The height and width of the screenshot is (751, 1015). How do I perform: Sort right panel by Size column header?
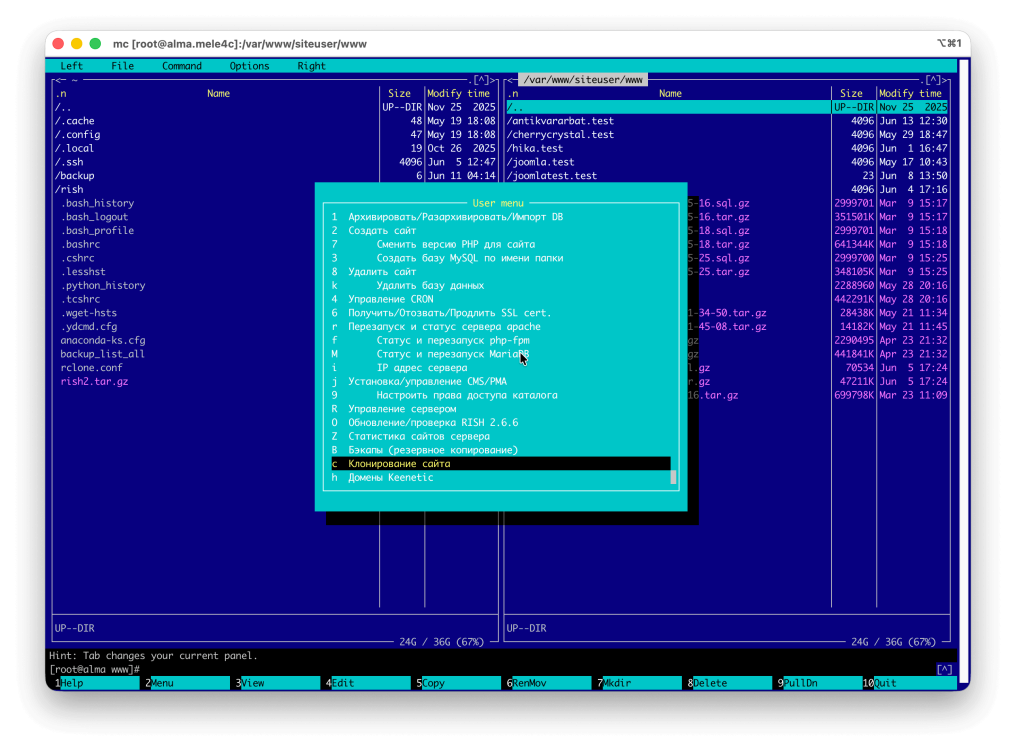point(851,94)
